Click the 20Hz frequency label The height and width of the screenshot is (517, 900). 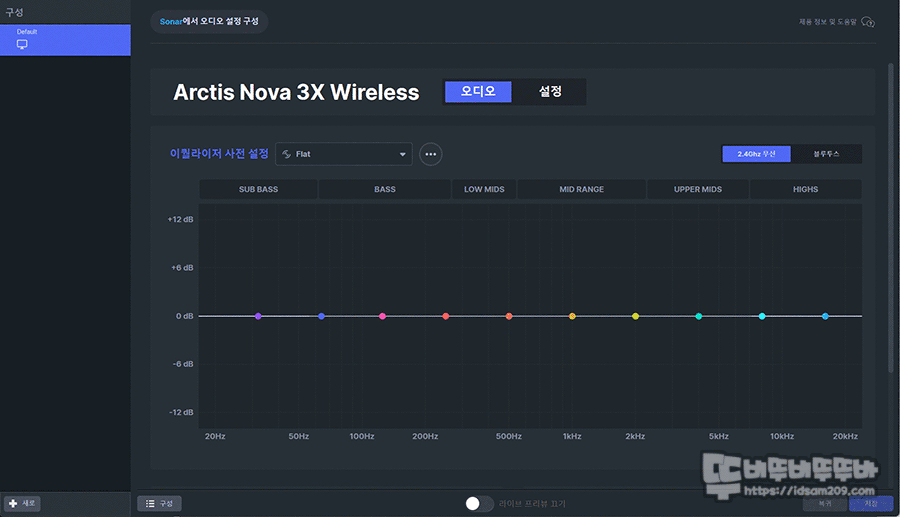point(215,436)
